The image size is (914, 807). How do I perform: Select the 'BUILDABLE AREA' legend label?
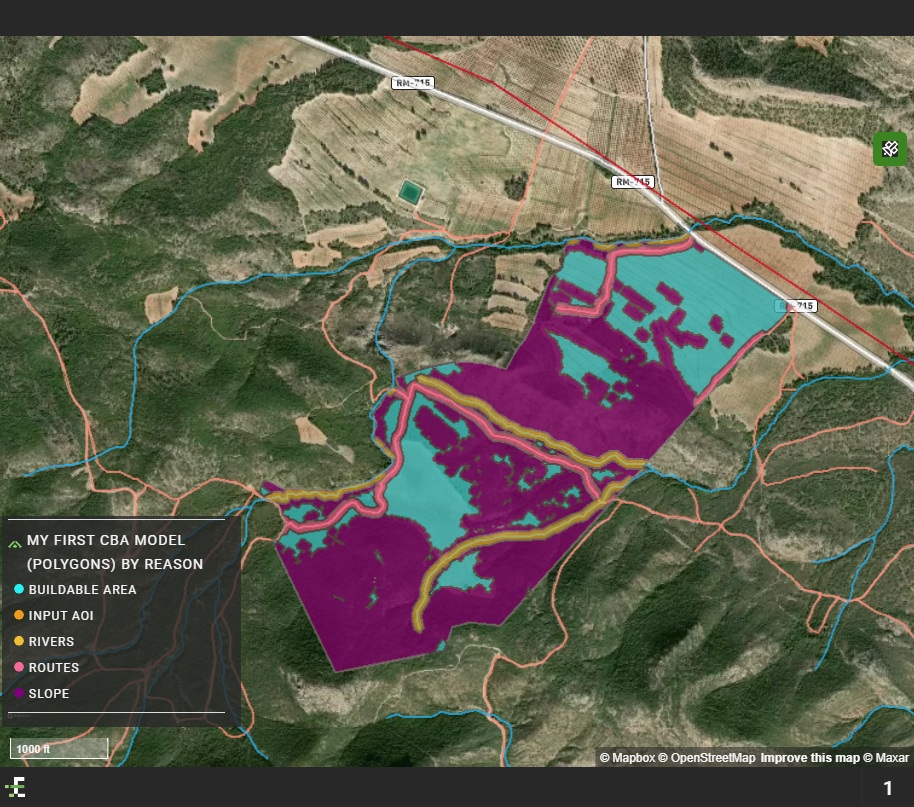pyautogui.click(x=82, y=590)
